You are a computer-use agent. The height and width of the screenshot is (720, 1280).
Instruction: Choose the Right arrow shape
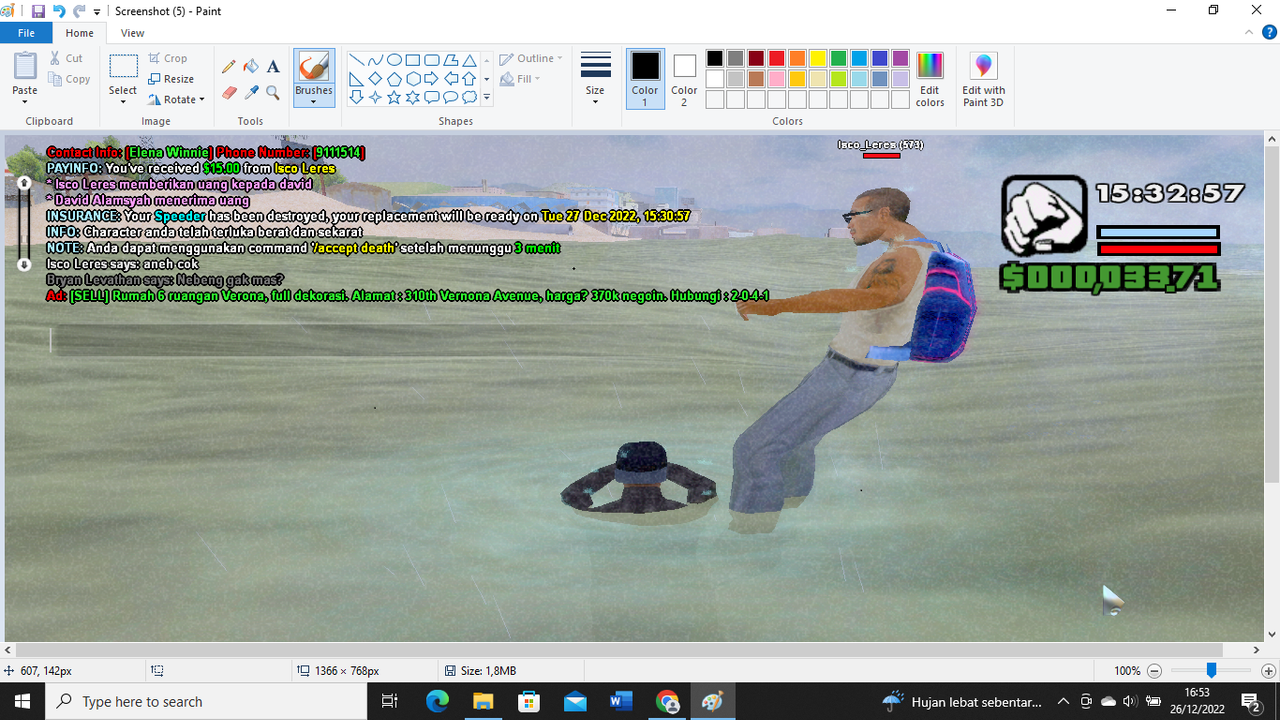[432, 79]
